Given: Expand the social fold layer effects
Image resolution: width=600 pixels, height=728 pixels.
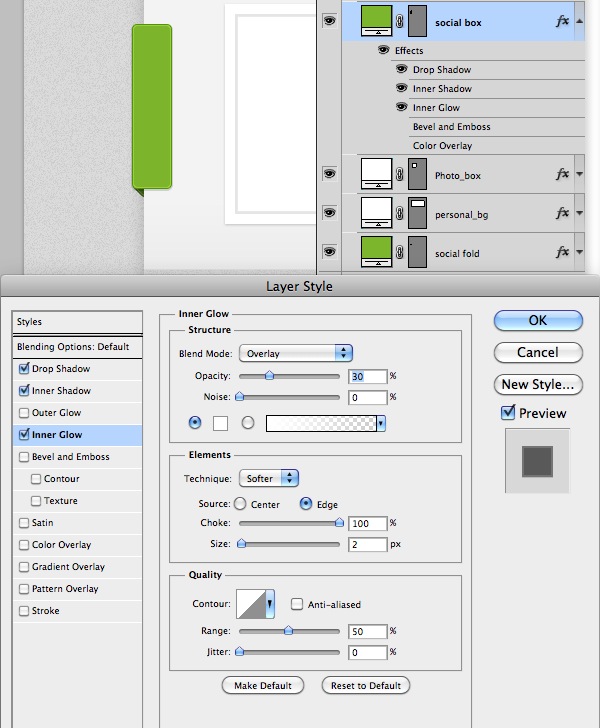Looking at the screenshot, I should 579,252.
